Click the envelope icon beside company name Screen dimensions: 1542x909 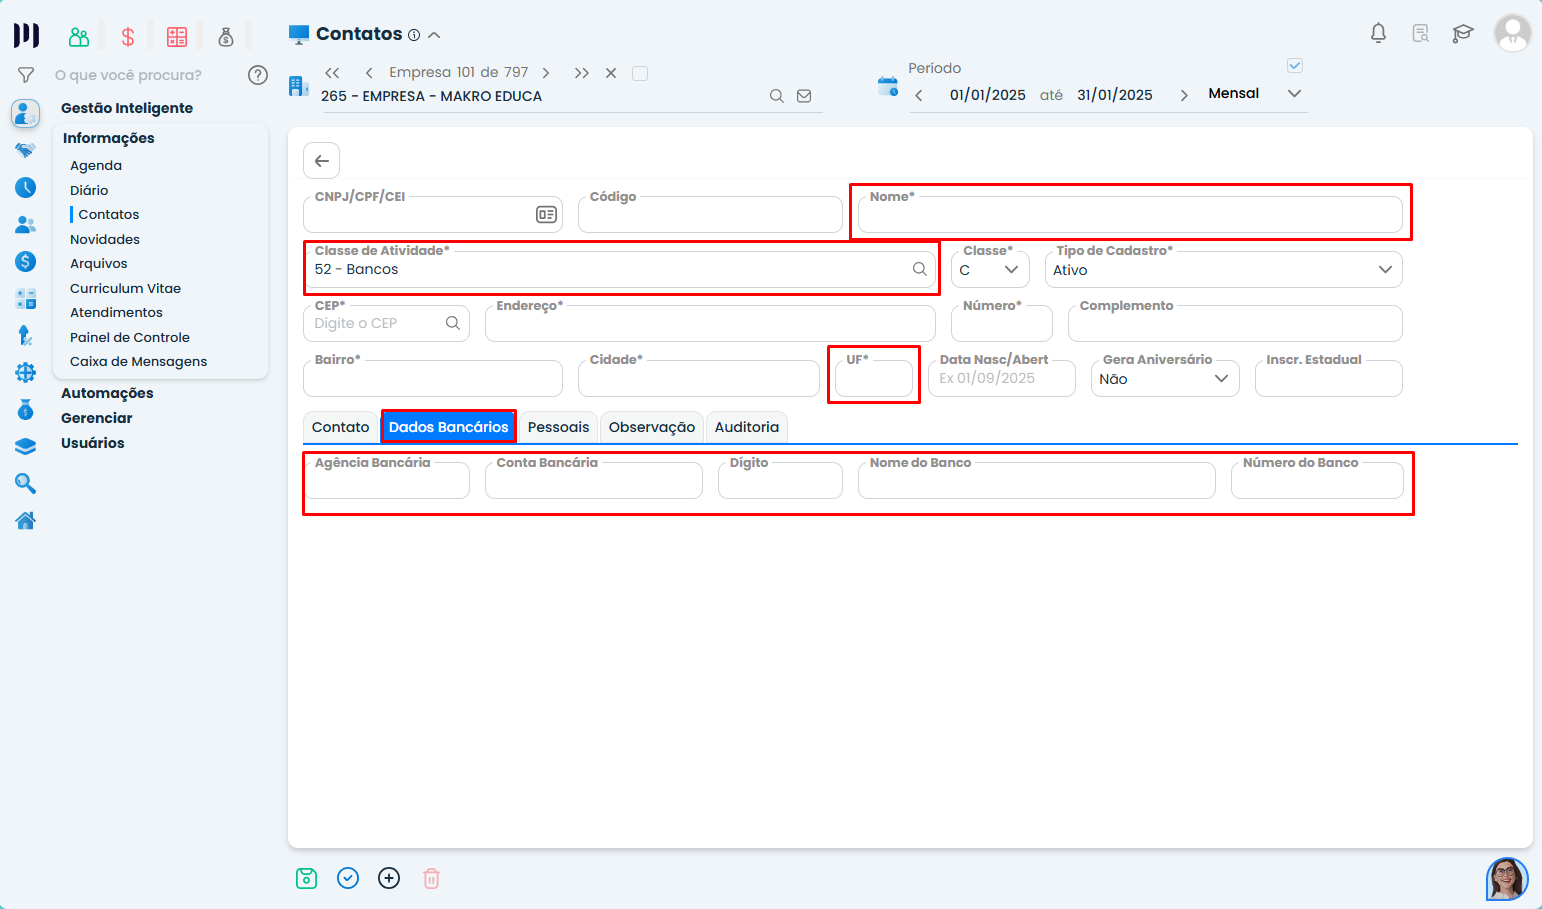804,96
